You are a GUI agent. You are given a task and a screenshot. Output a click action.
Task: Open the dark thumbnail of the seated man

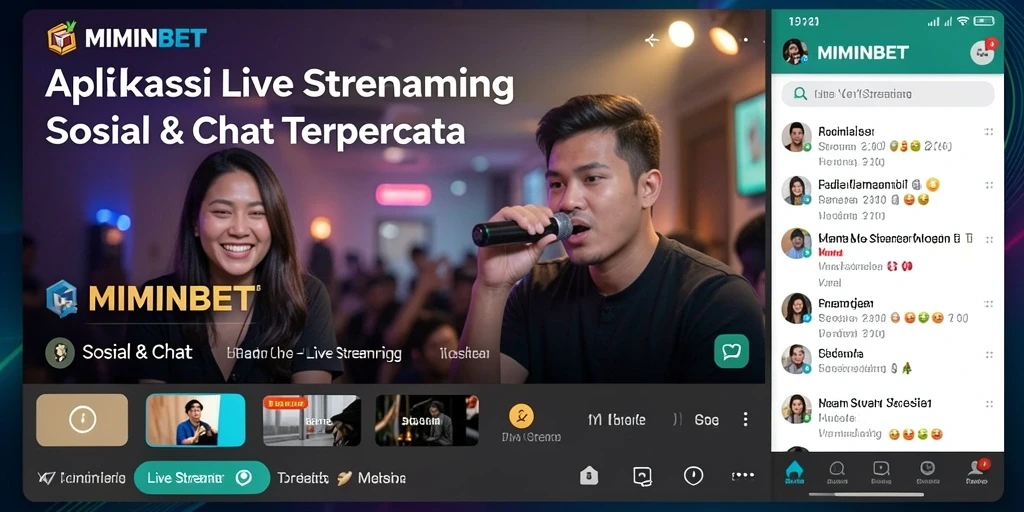427,420
